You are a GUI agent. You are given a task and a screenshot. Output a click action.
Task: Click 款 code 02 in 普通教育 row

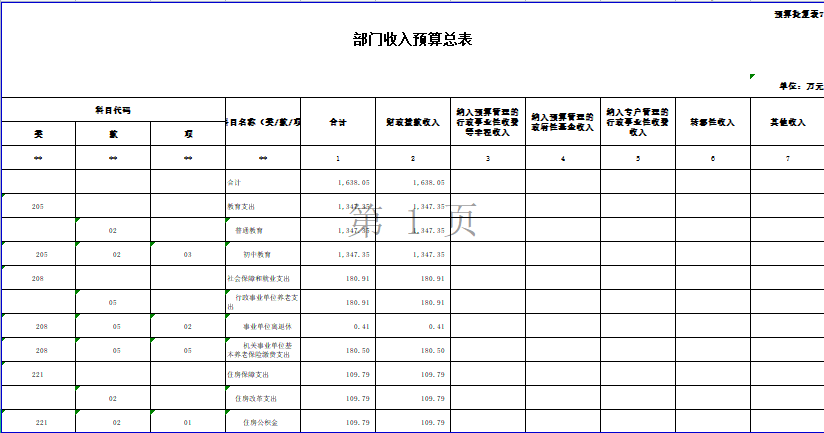coord(113,231)
